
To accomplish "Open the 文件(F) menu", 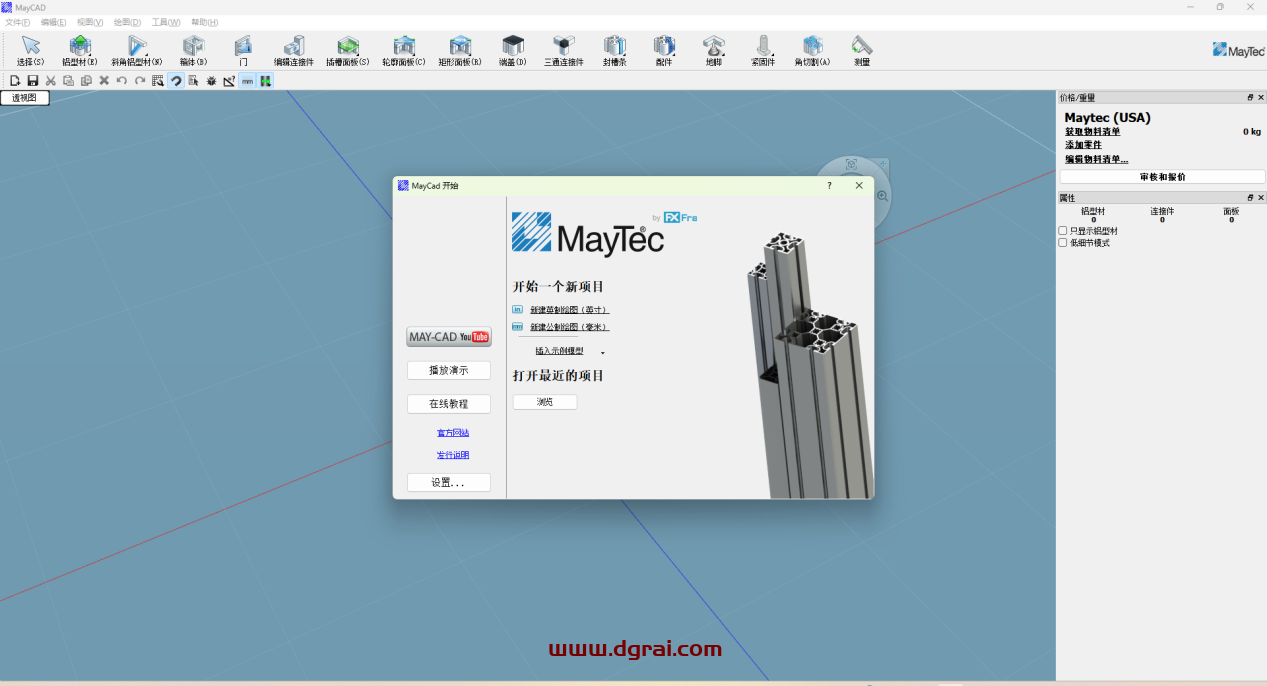I will [x=17, y=22].
